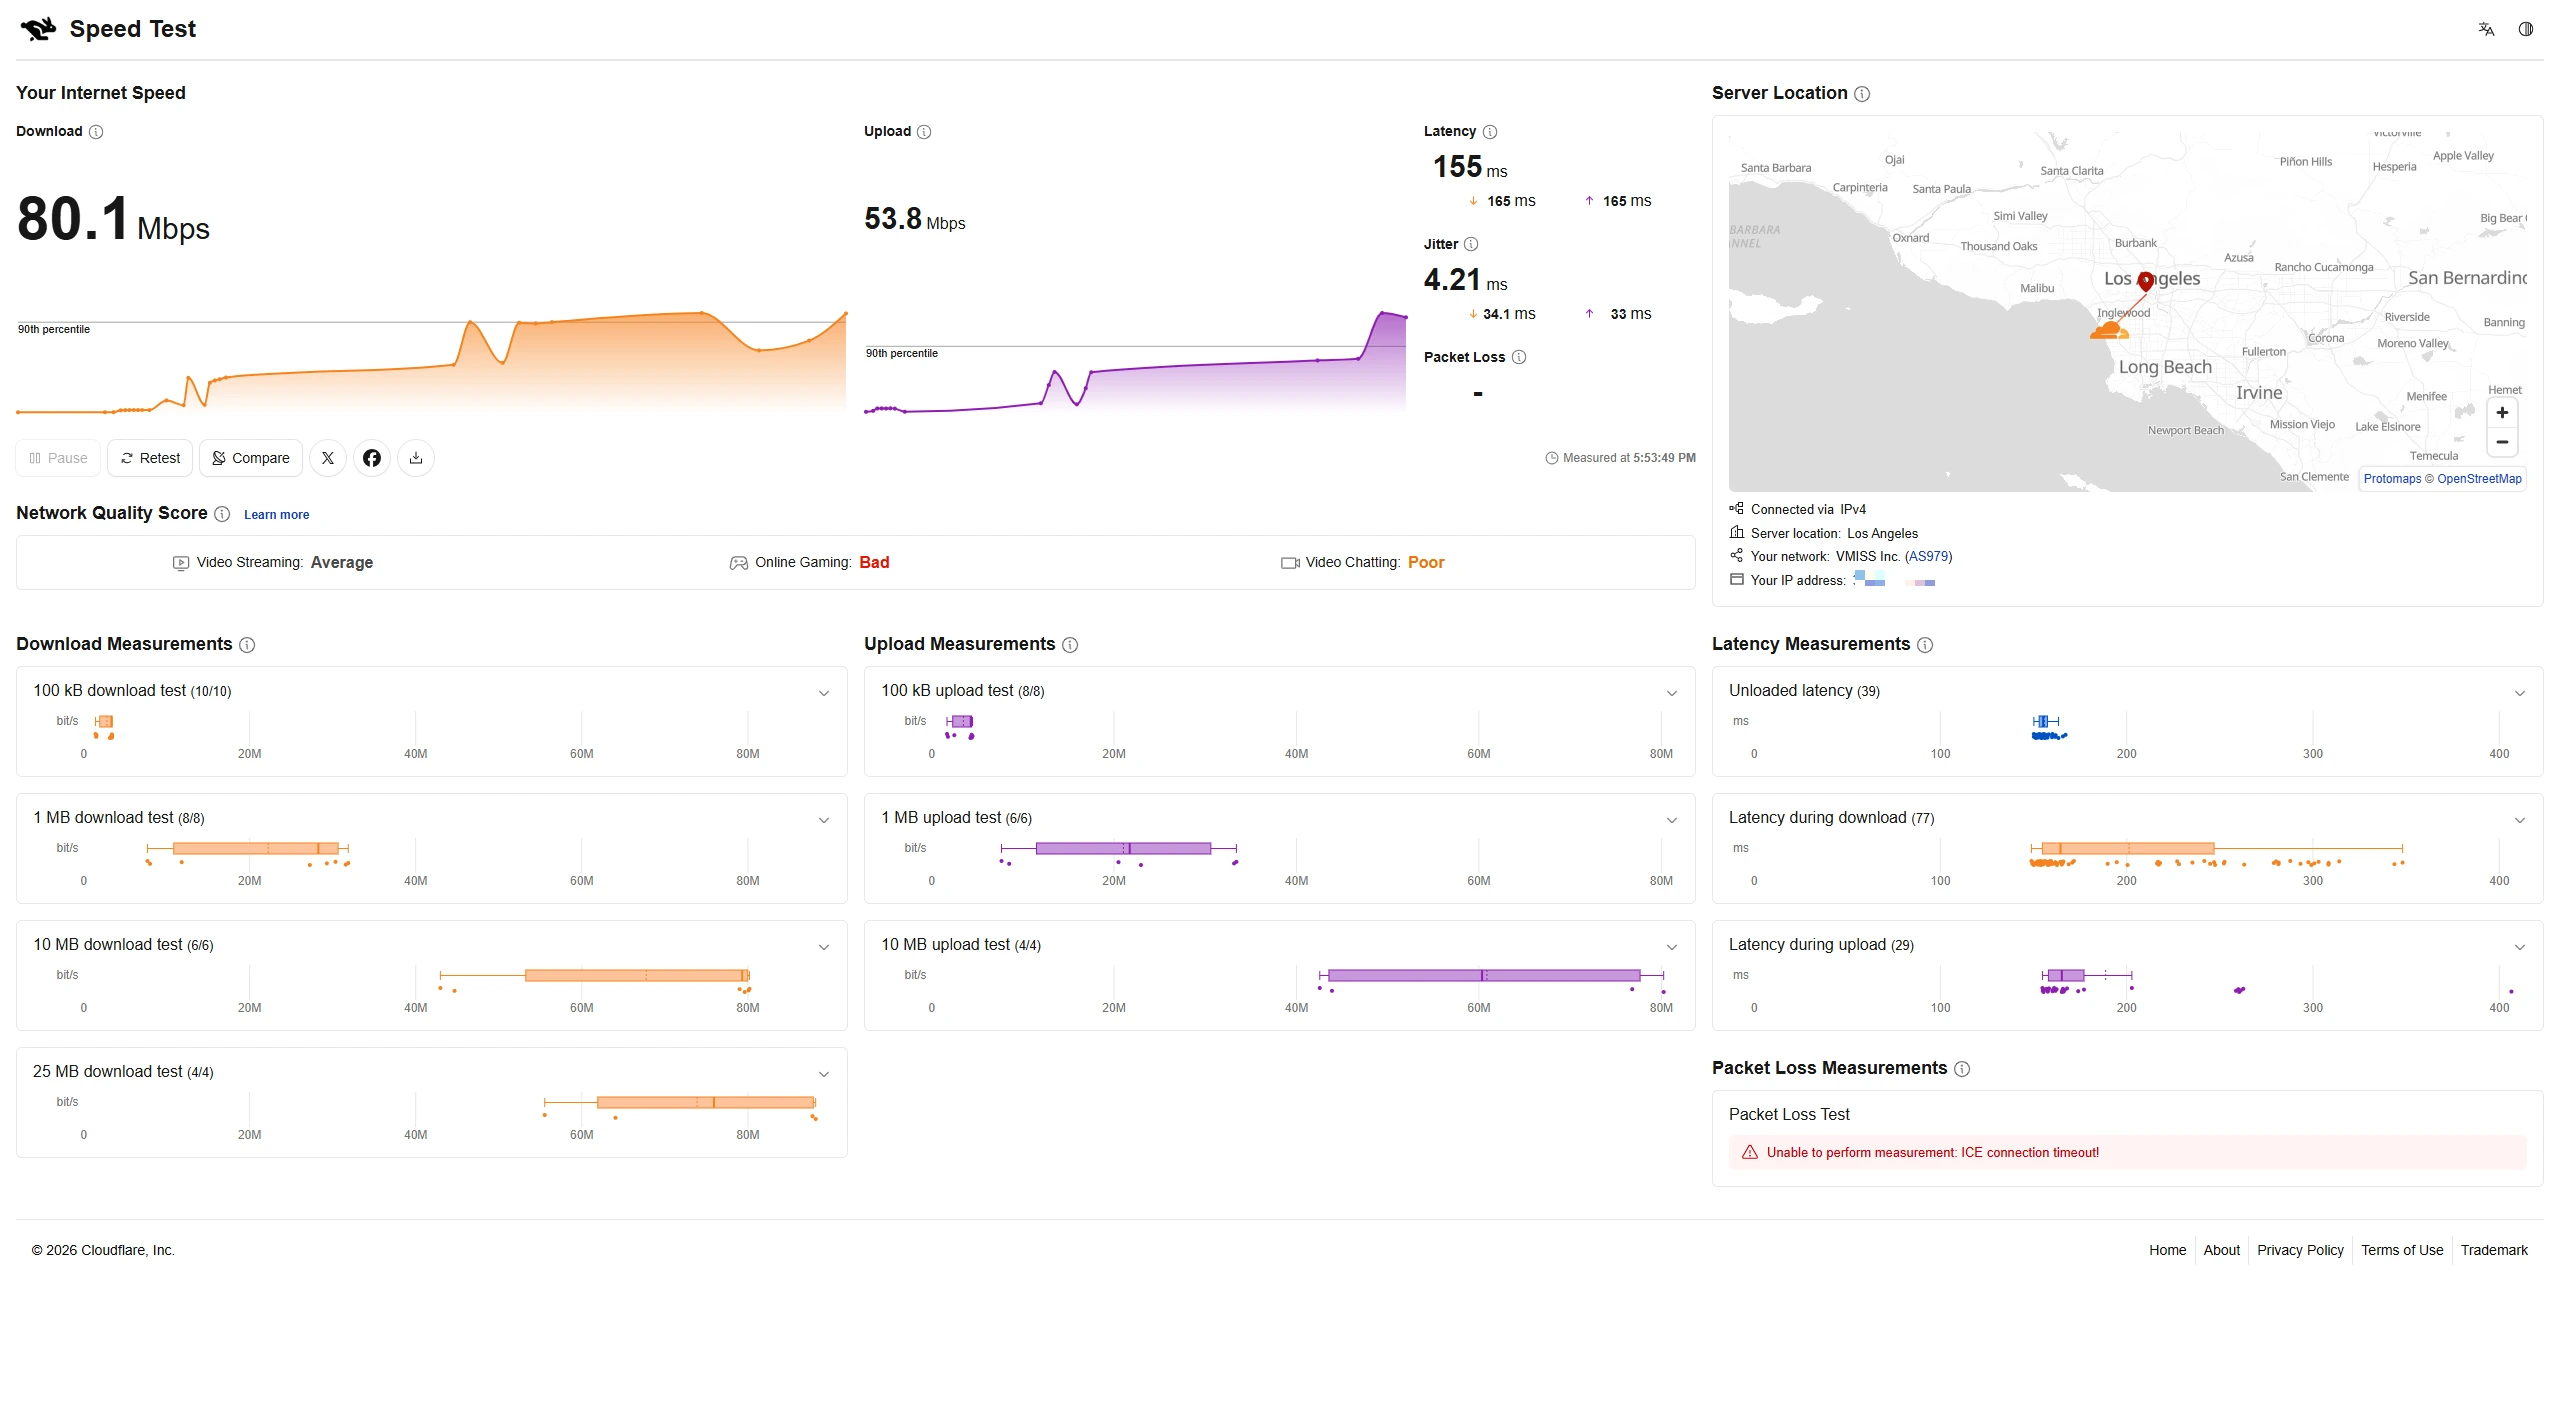Expand the 1 MB upload test
Screen dimensions: 2559x1424
pyautogui.click(x=1672, y=820)
